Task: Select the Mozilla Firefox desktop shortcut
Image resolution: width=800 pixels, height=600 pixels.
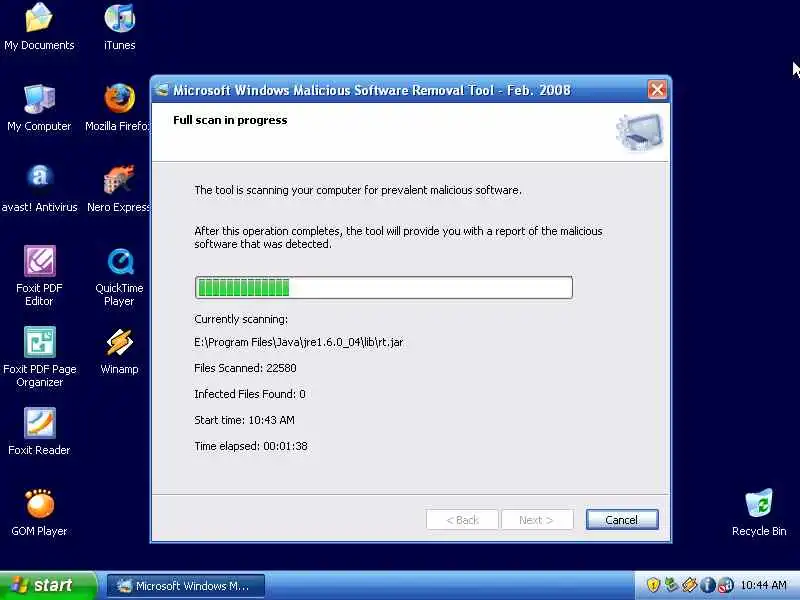Action: click(x=118, y=108)
